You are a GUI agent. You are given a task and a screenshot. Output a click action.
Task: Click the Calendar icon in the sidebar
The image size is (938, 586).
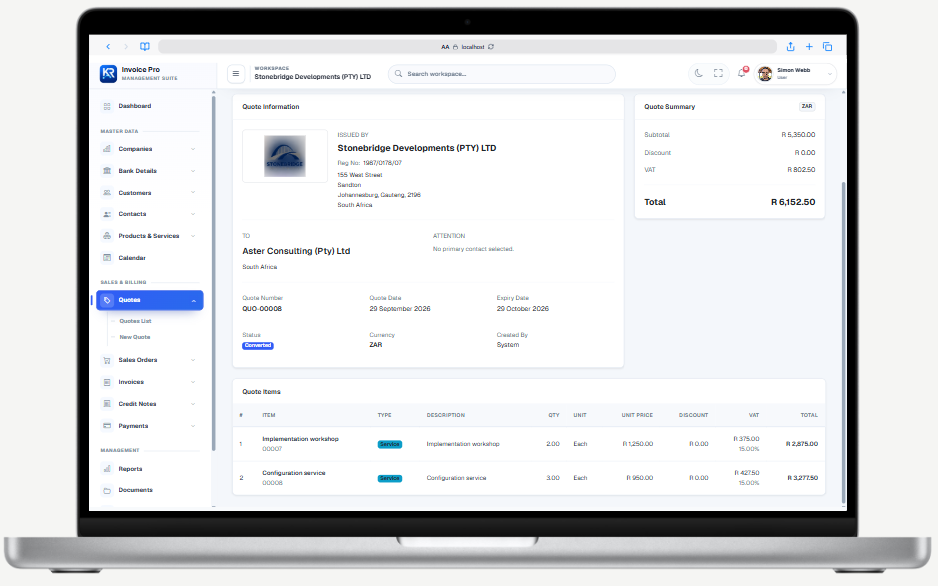point(107,258)
